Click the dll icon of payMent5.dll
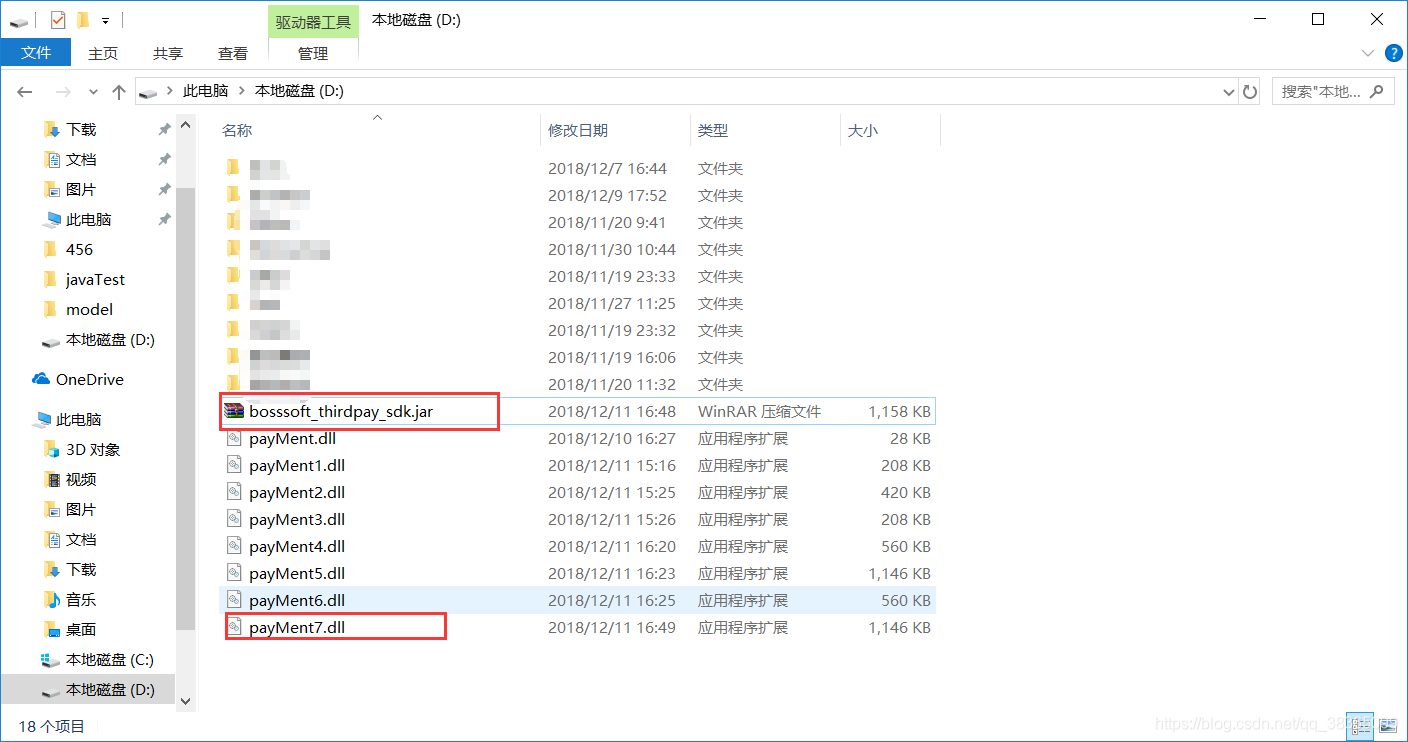Image resolution: width=1408 pixels, height=742 pixels. [234, 573]
